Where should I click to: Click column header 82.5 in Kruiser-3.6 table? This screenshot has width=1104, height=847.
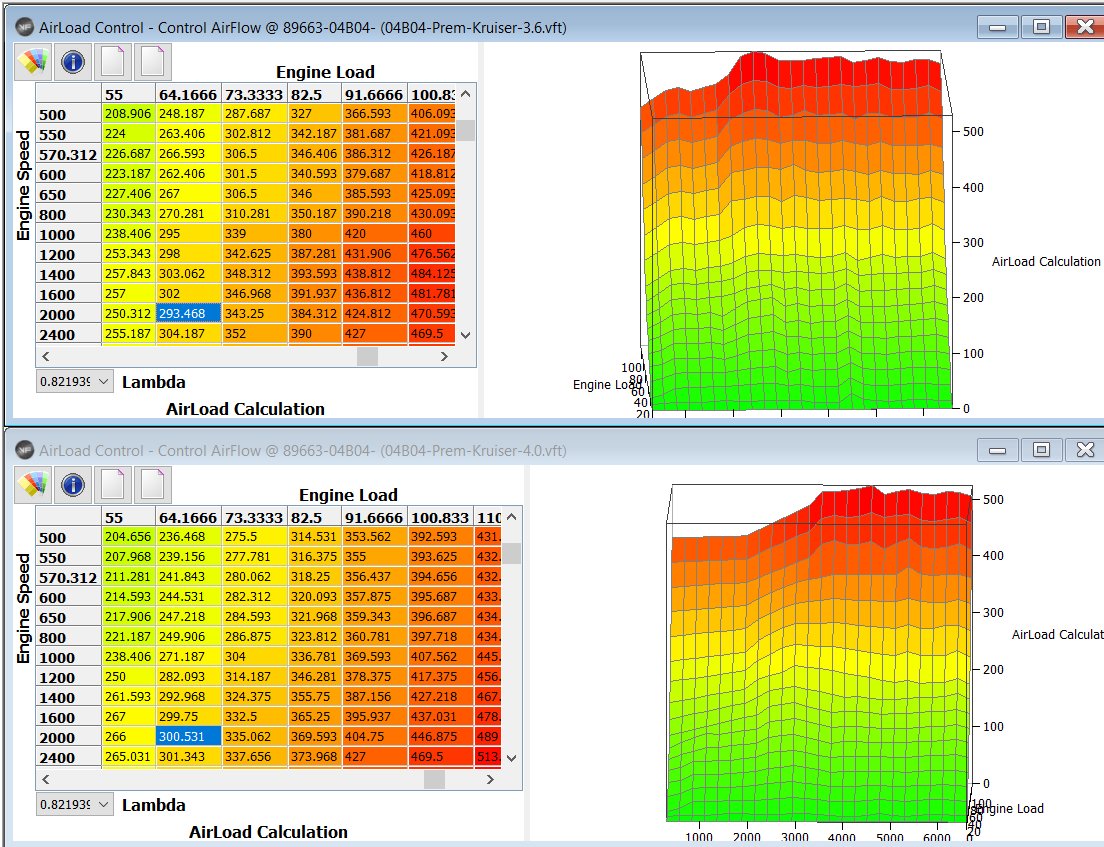click(x=315, y=94)
